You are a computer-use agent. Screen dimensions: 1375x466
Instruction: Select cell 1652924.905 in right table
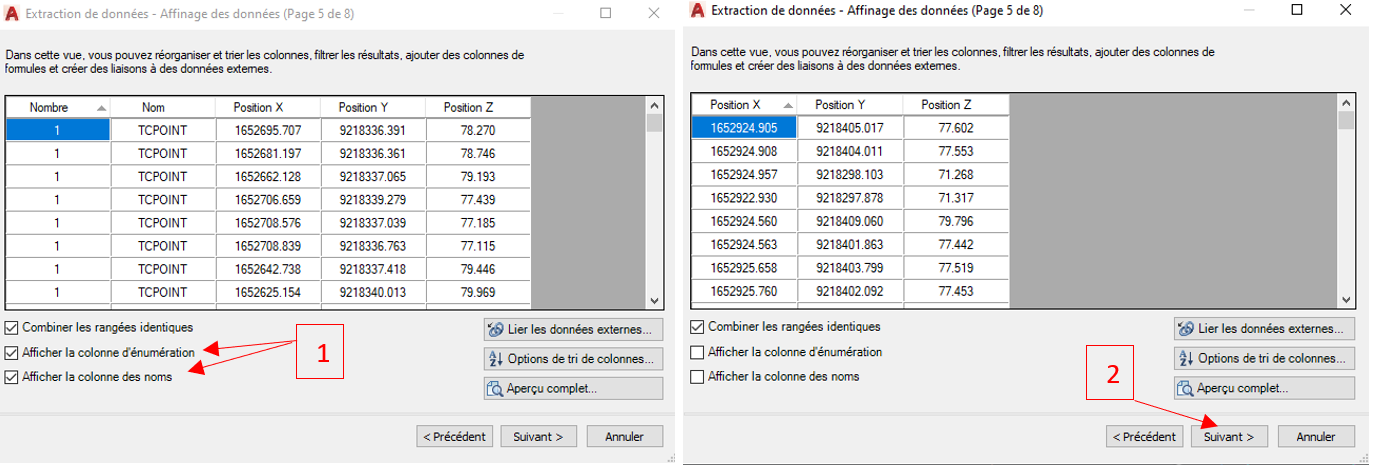(x=743, y=128)
